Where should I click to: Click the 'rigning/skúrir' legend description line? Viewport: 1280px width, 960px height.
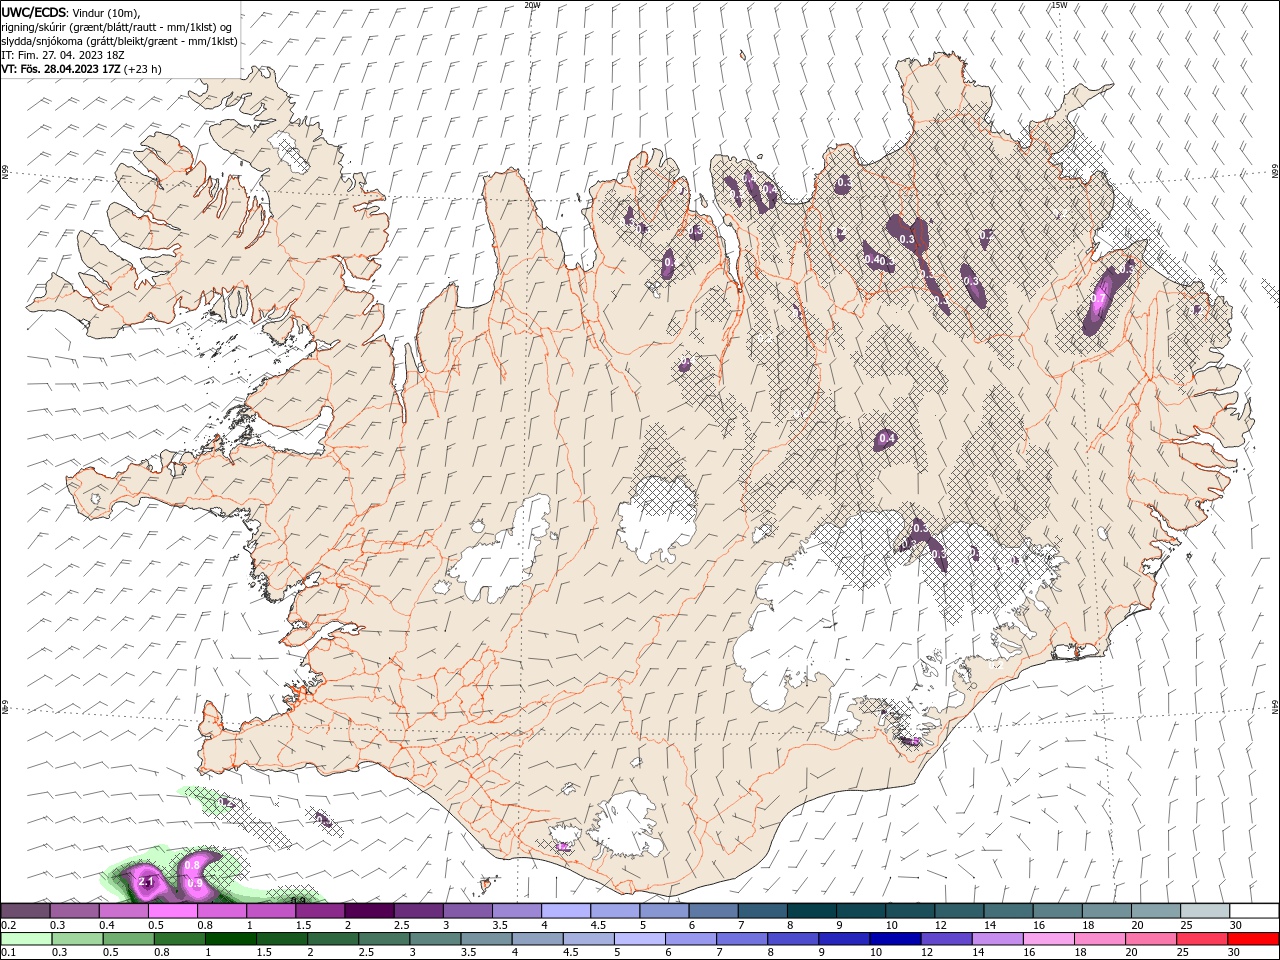pyautogui.click(x=118, y=26)
